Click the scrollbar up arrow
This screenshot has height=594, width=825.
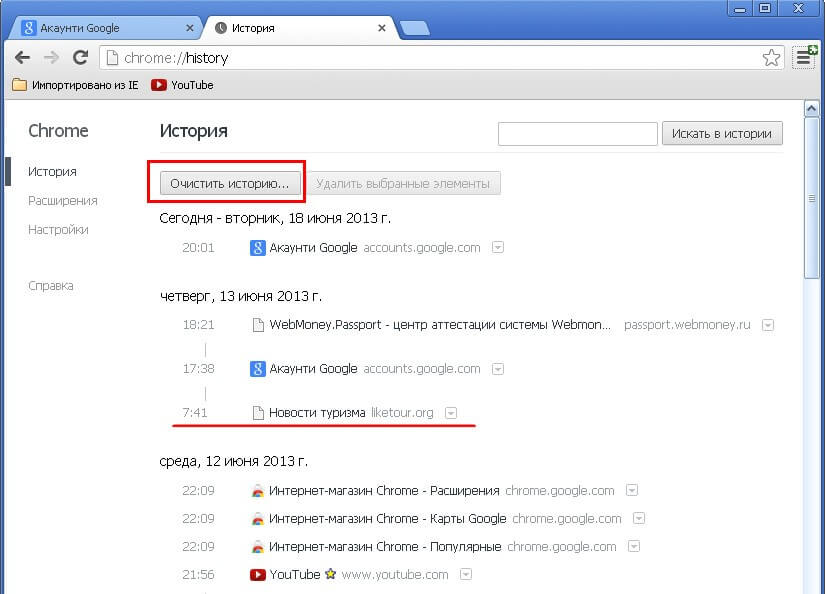coord(811,108)
